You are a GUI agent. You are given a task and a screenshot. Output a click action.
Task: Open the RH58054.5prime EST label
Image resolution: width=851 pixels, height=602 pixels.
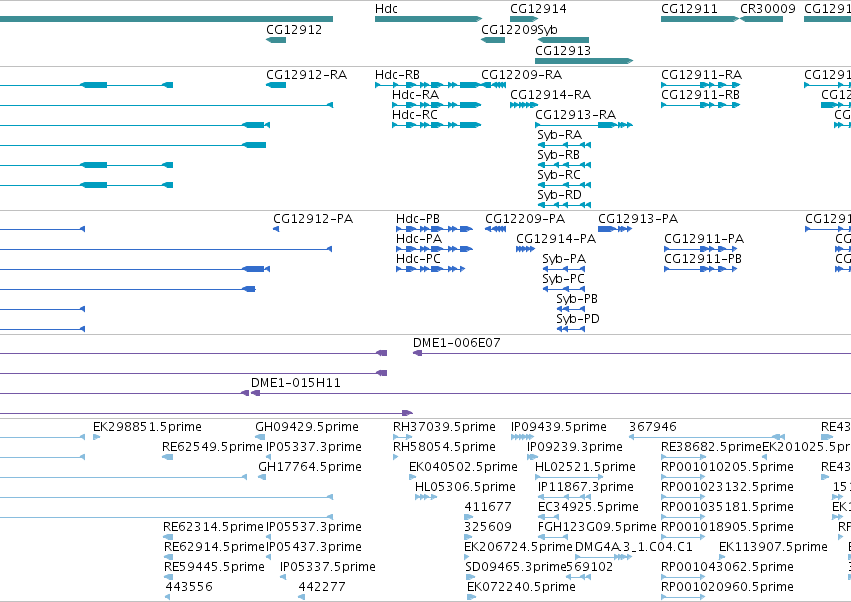pos(444,447)
